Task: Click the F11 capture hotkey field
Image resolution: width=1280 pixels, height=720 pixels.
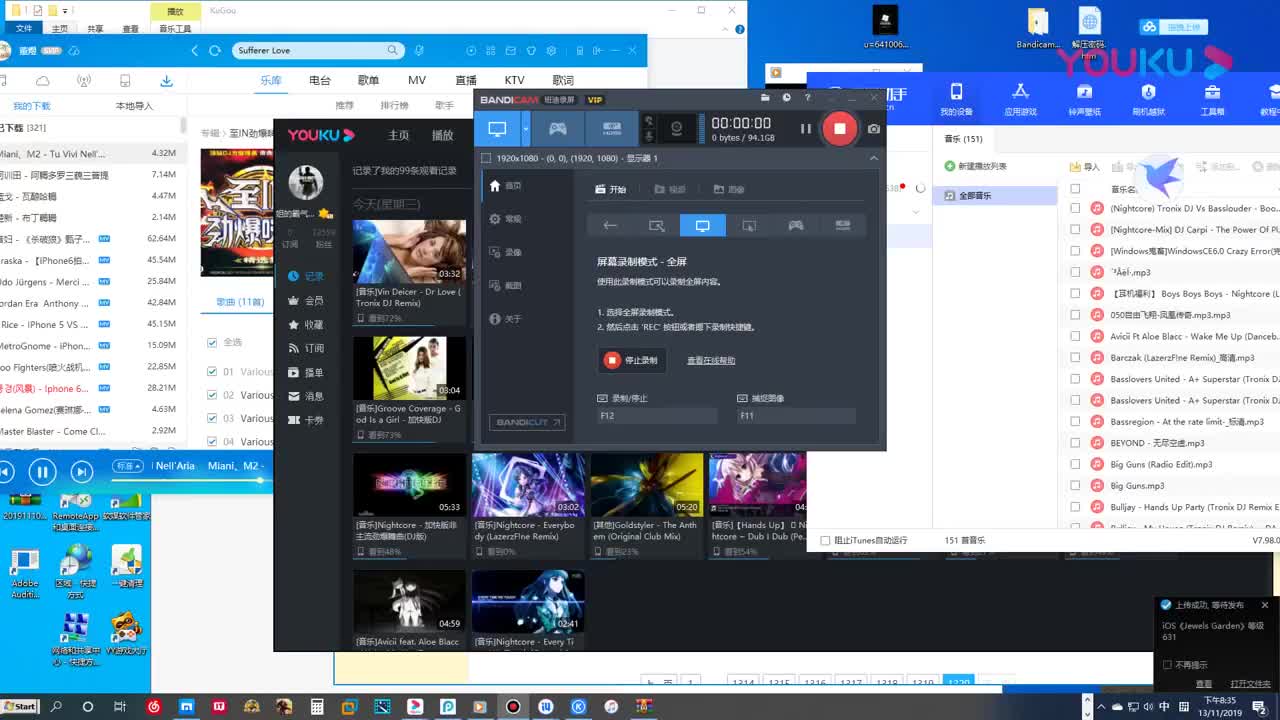Action: coord(796,416)
